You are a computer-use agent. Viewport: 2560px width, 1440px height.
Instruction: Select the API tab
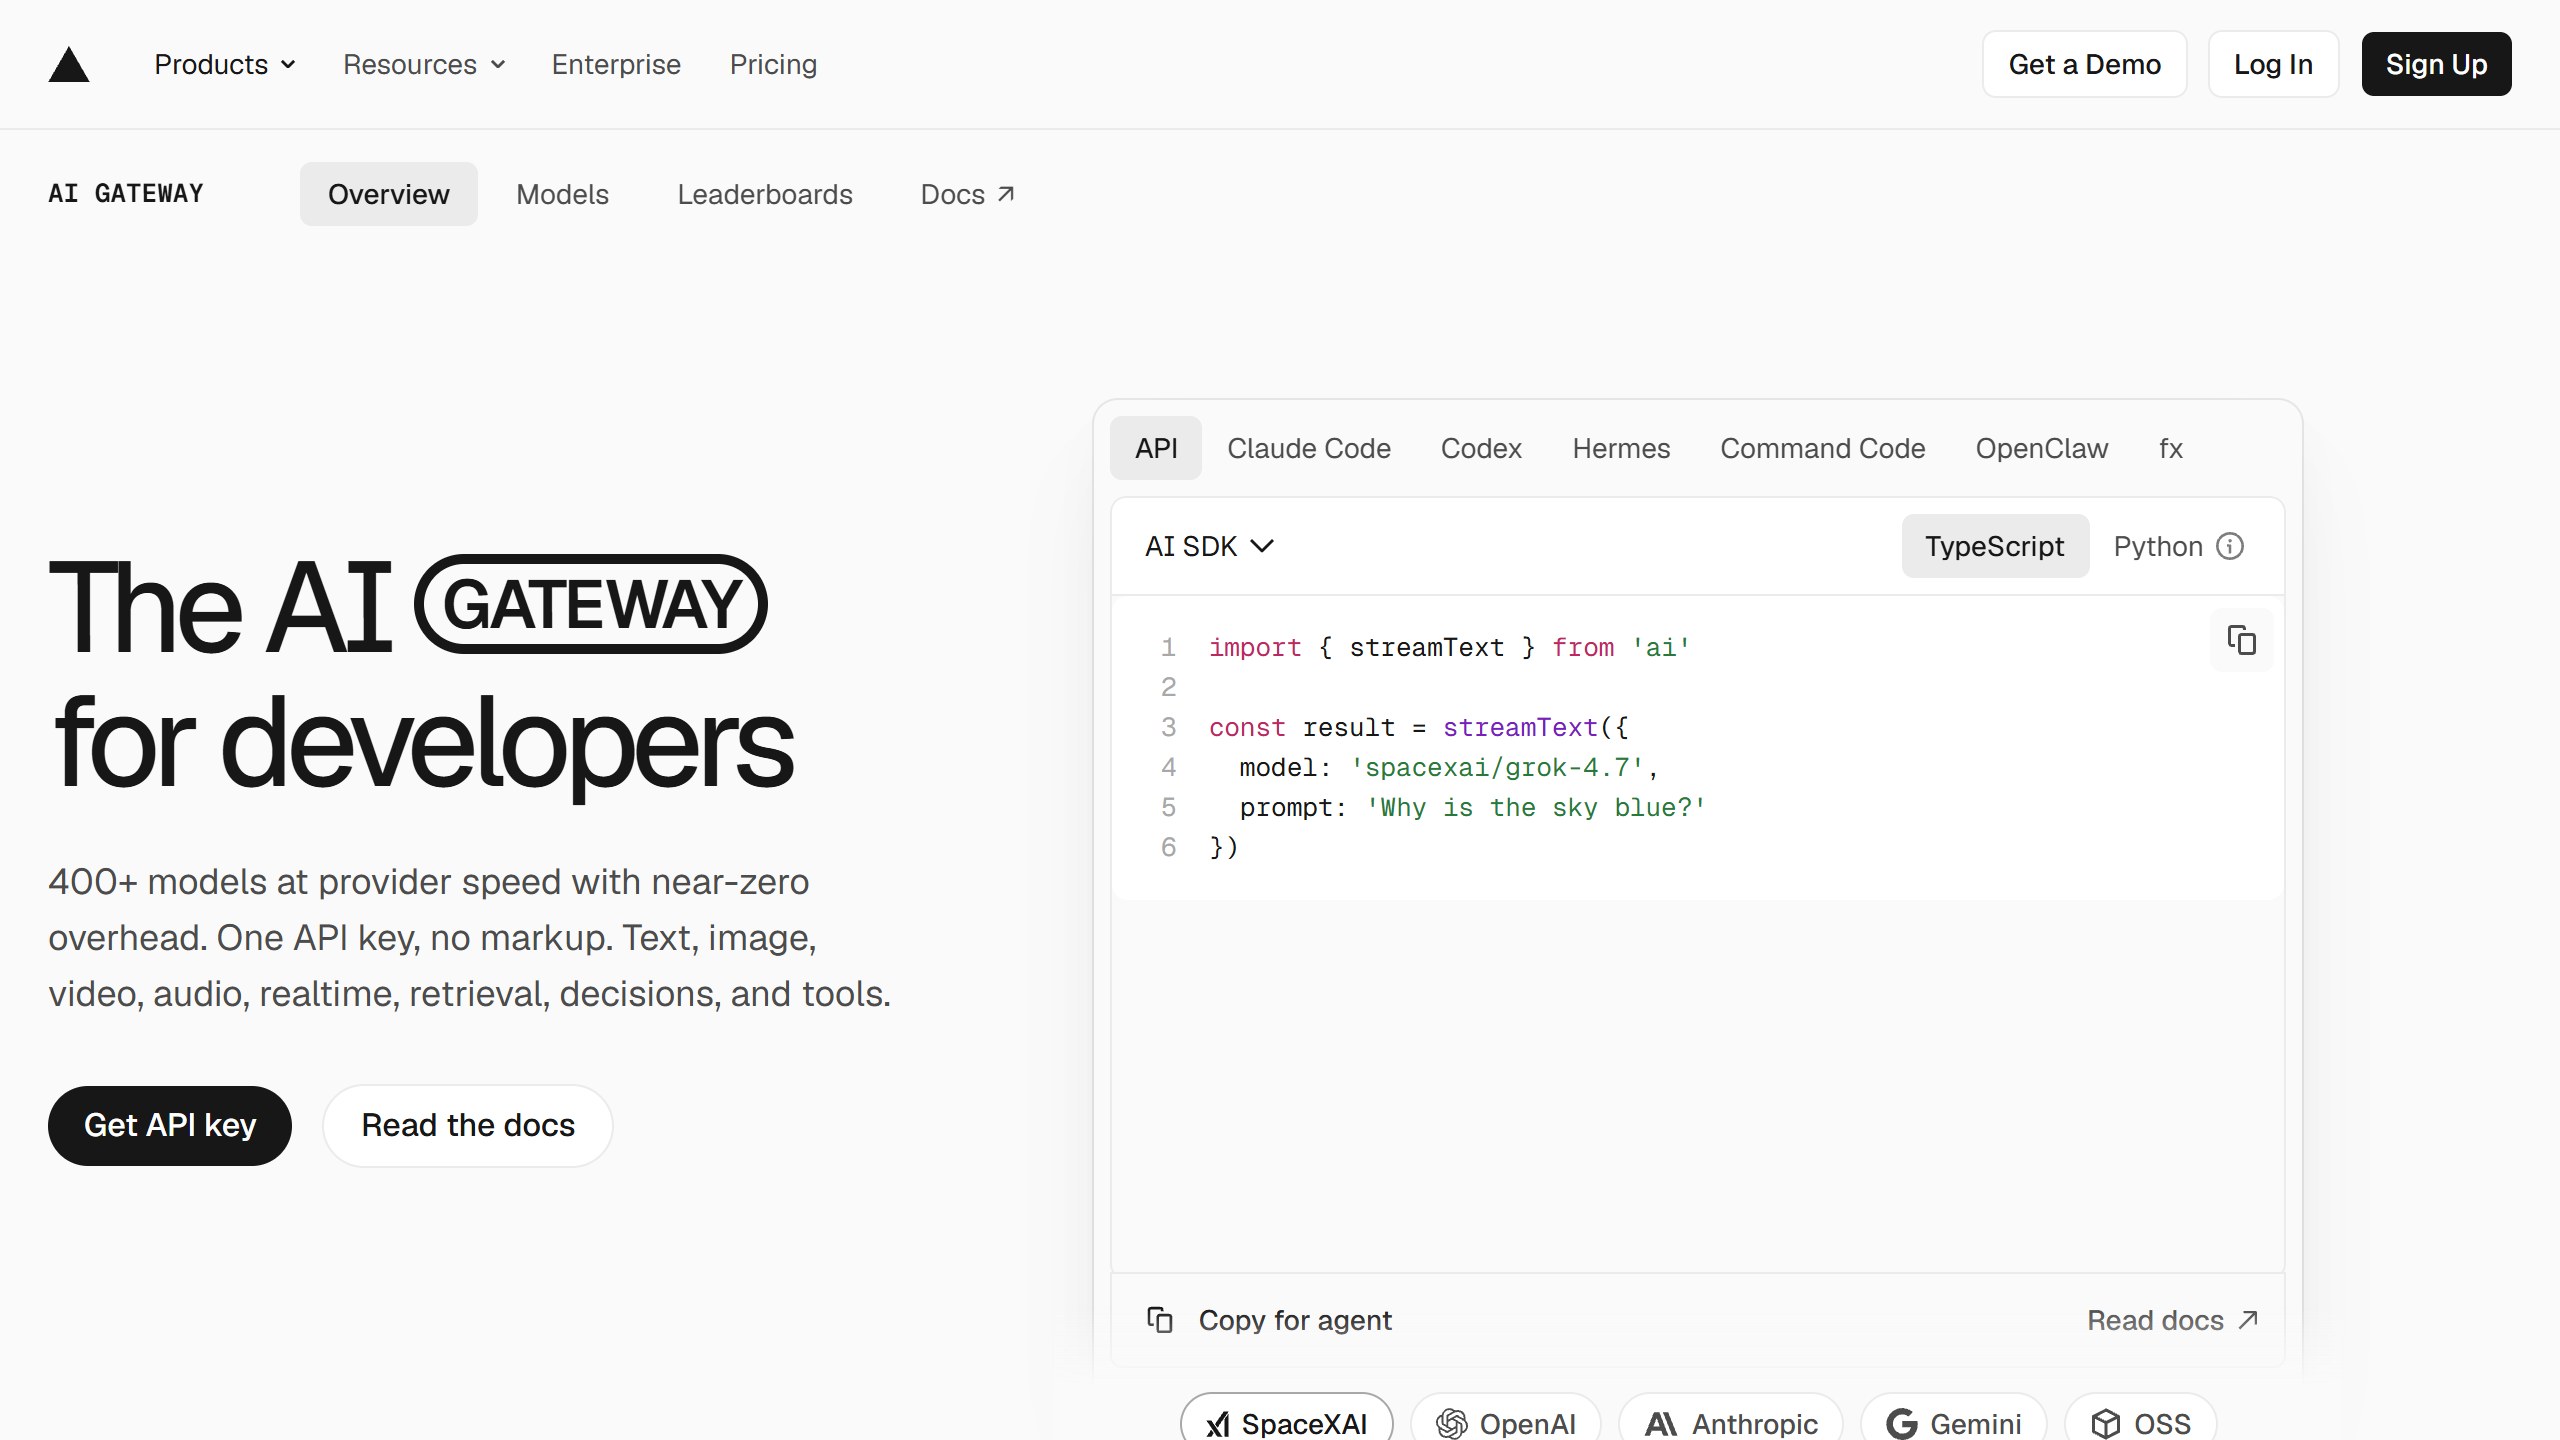tap(1156, 448)
